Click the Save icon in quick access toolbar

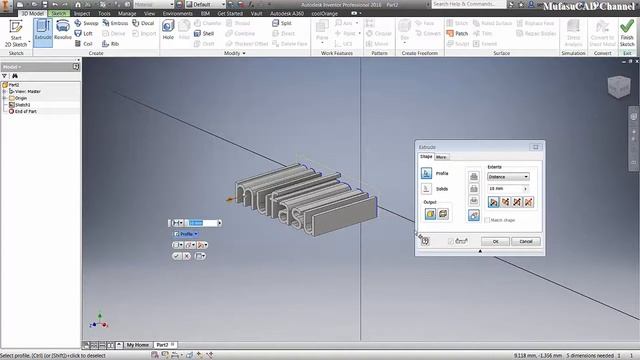(x=44, y=4)
